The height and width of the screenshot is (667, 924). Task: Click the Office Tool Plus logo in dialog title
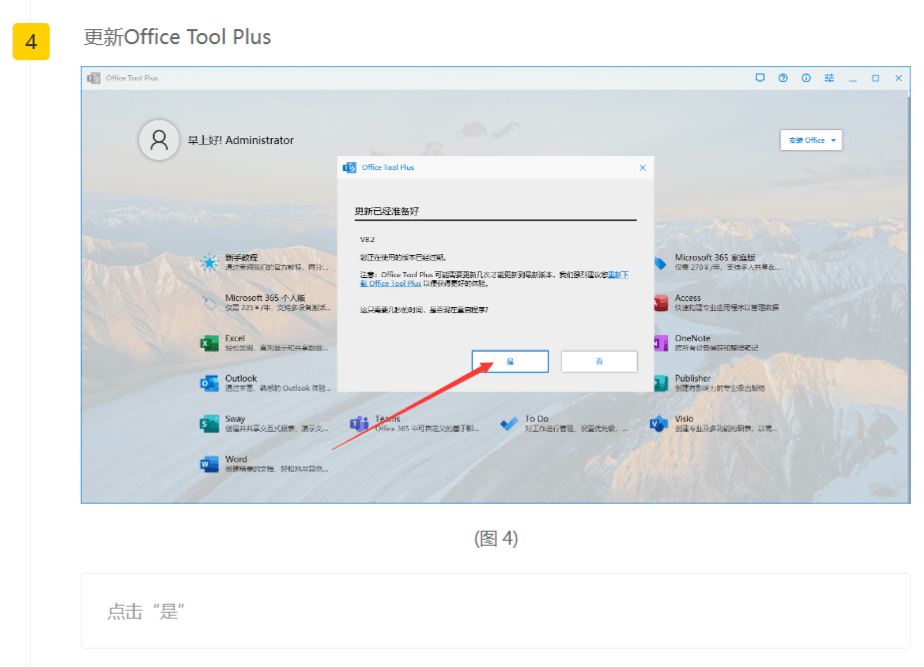click(349, 168)
